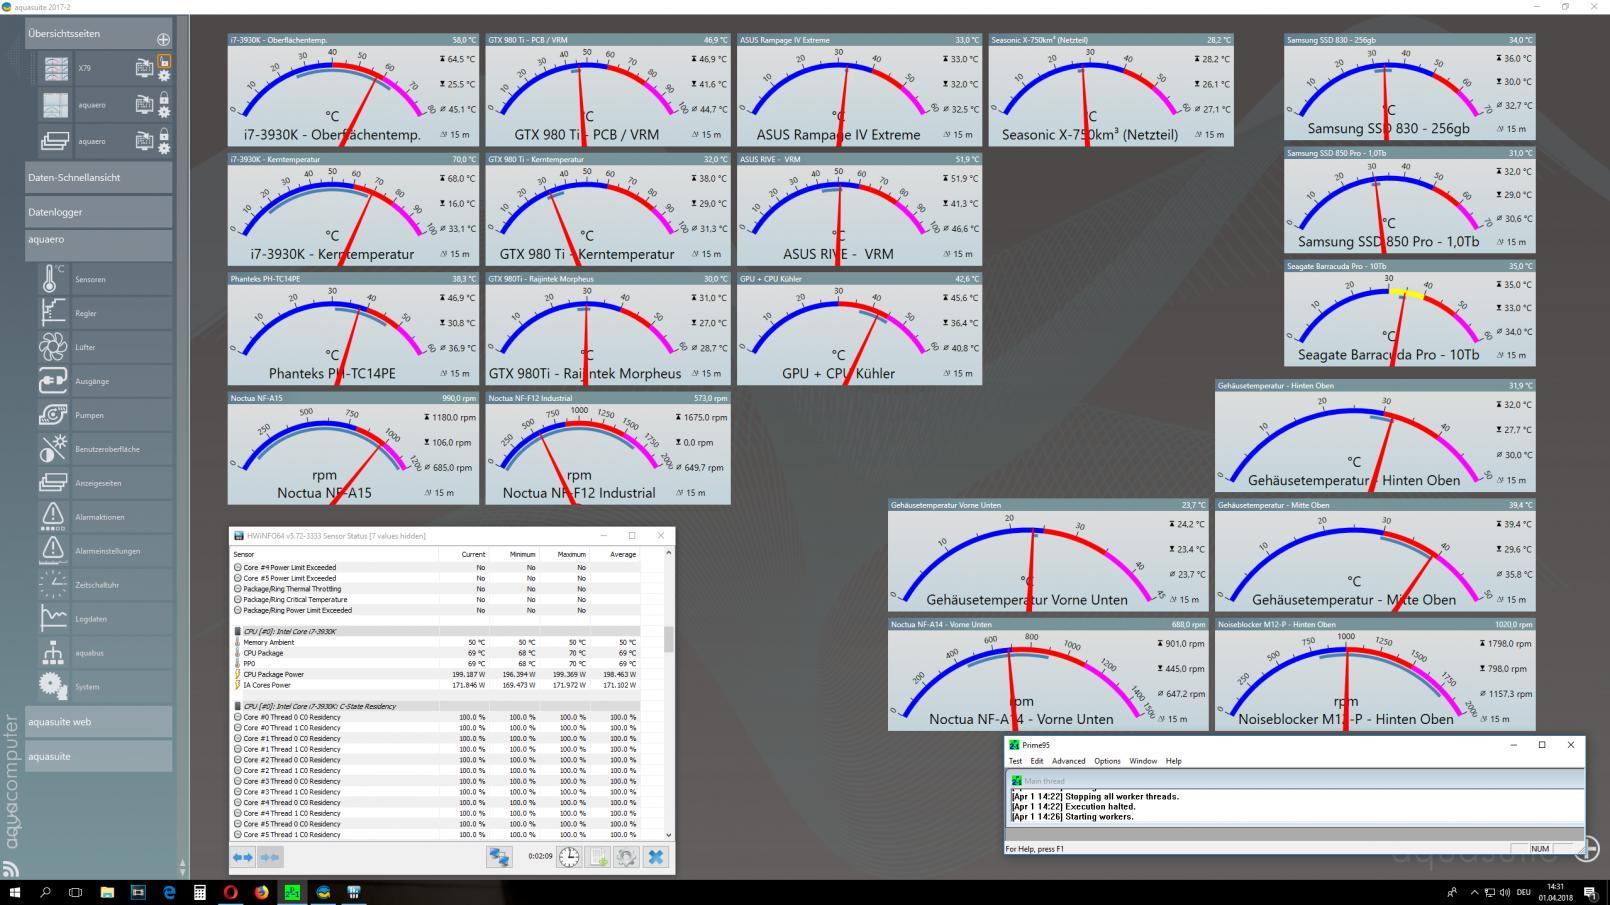Open Zeitschaltuhr timer icon

tap(52, 585)
